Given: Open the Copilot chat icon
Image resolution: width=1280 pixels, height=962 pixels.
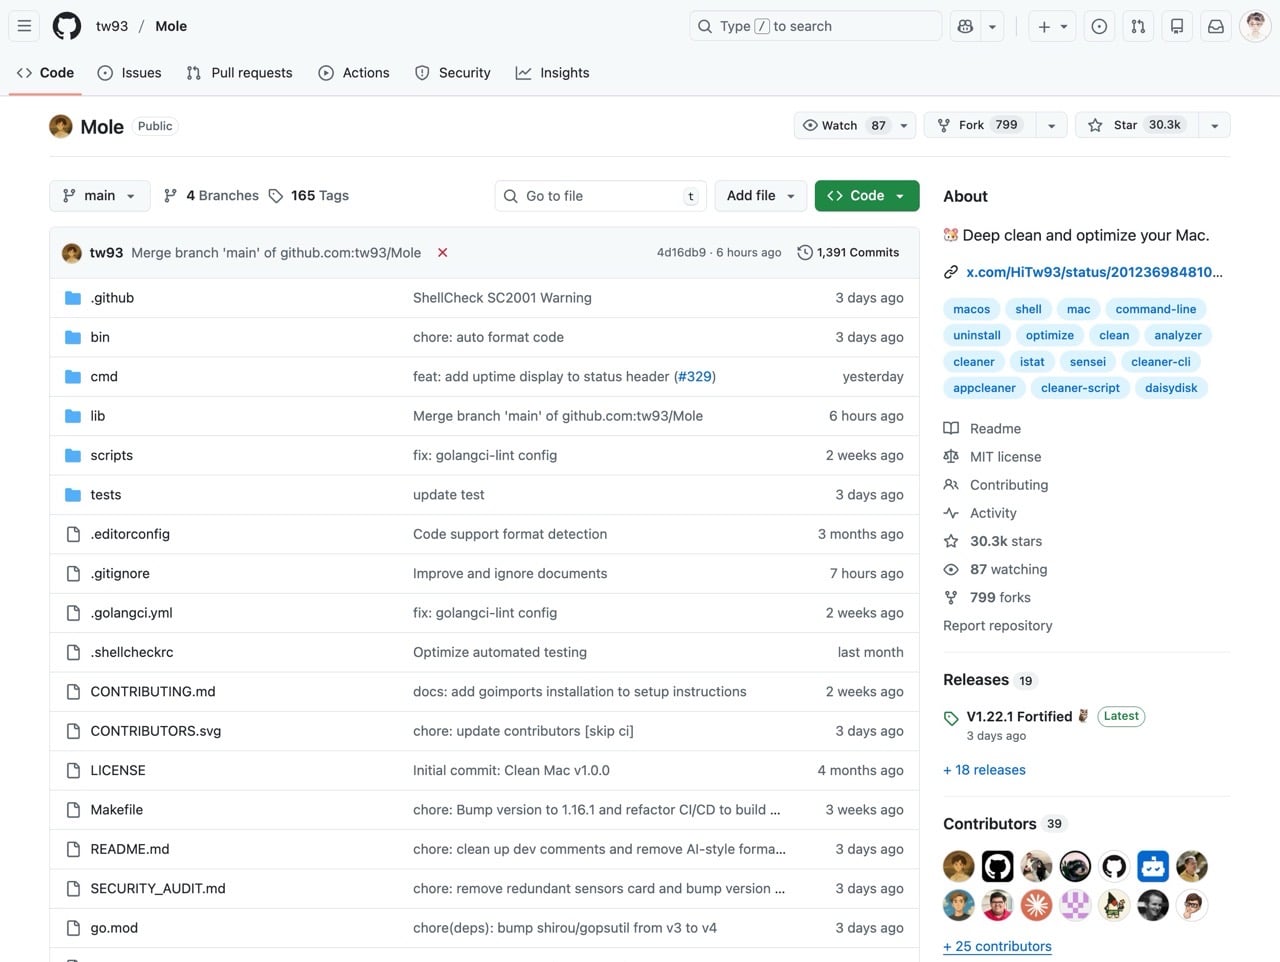Looking at the screenshot, I should pyautogui.click(x=965, y=27).
